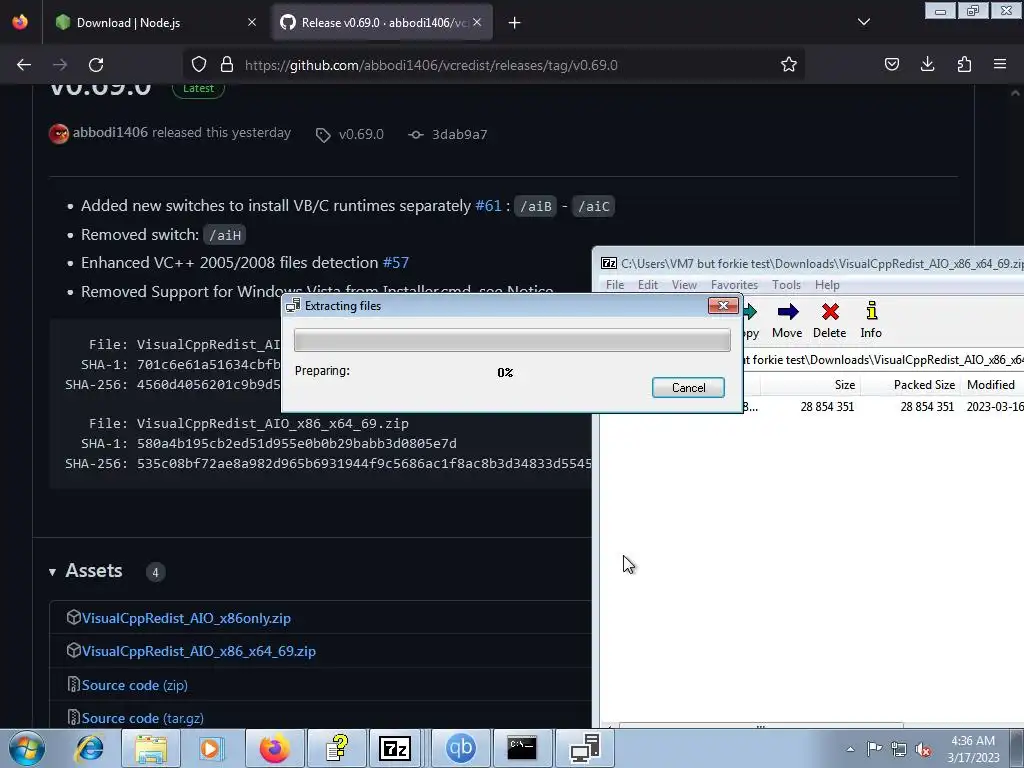Switch to Release v0.69.0 tab
The width and height of the screenshot is (1024, 768).
point(382,23)
